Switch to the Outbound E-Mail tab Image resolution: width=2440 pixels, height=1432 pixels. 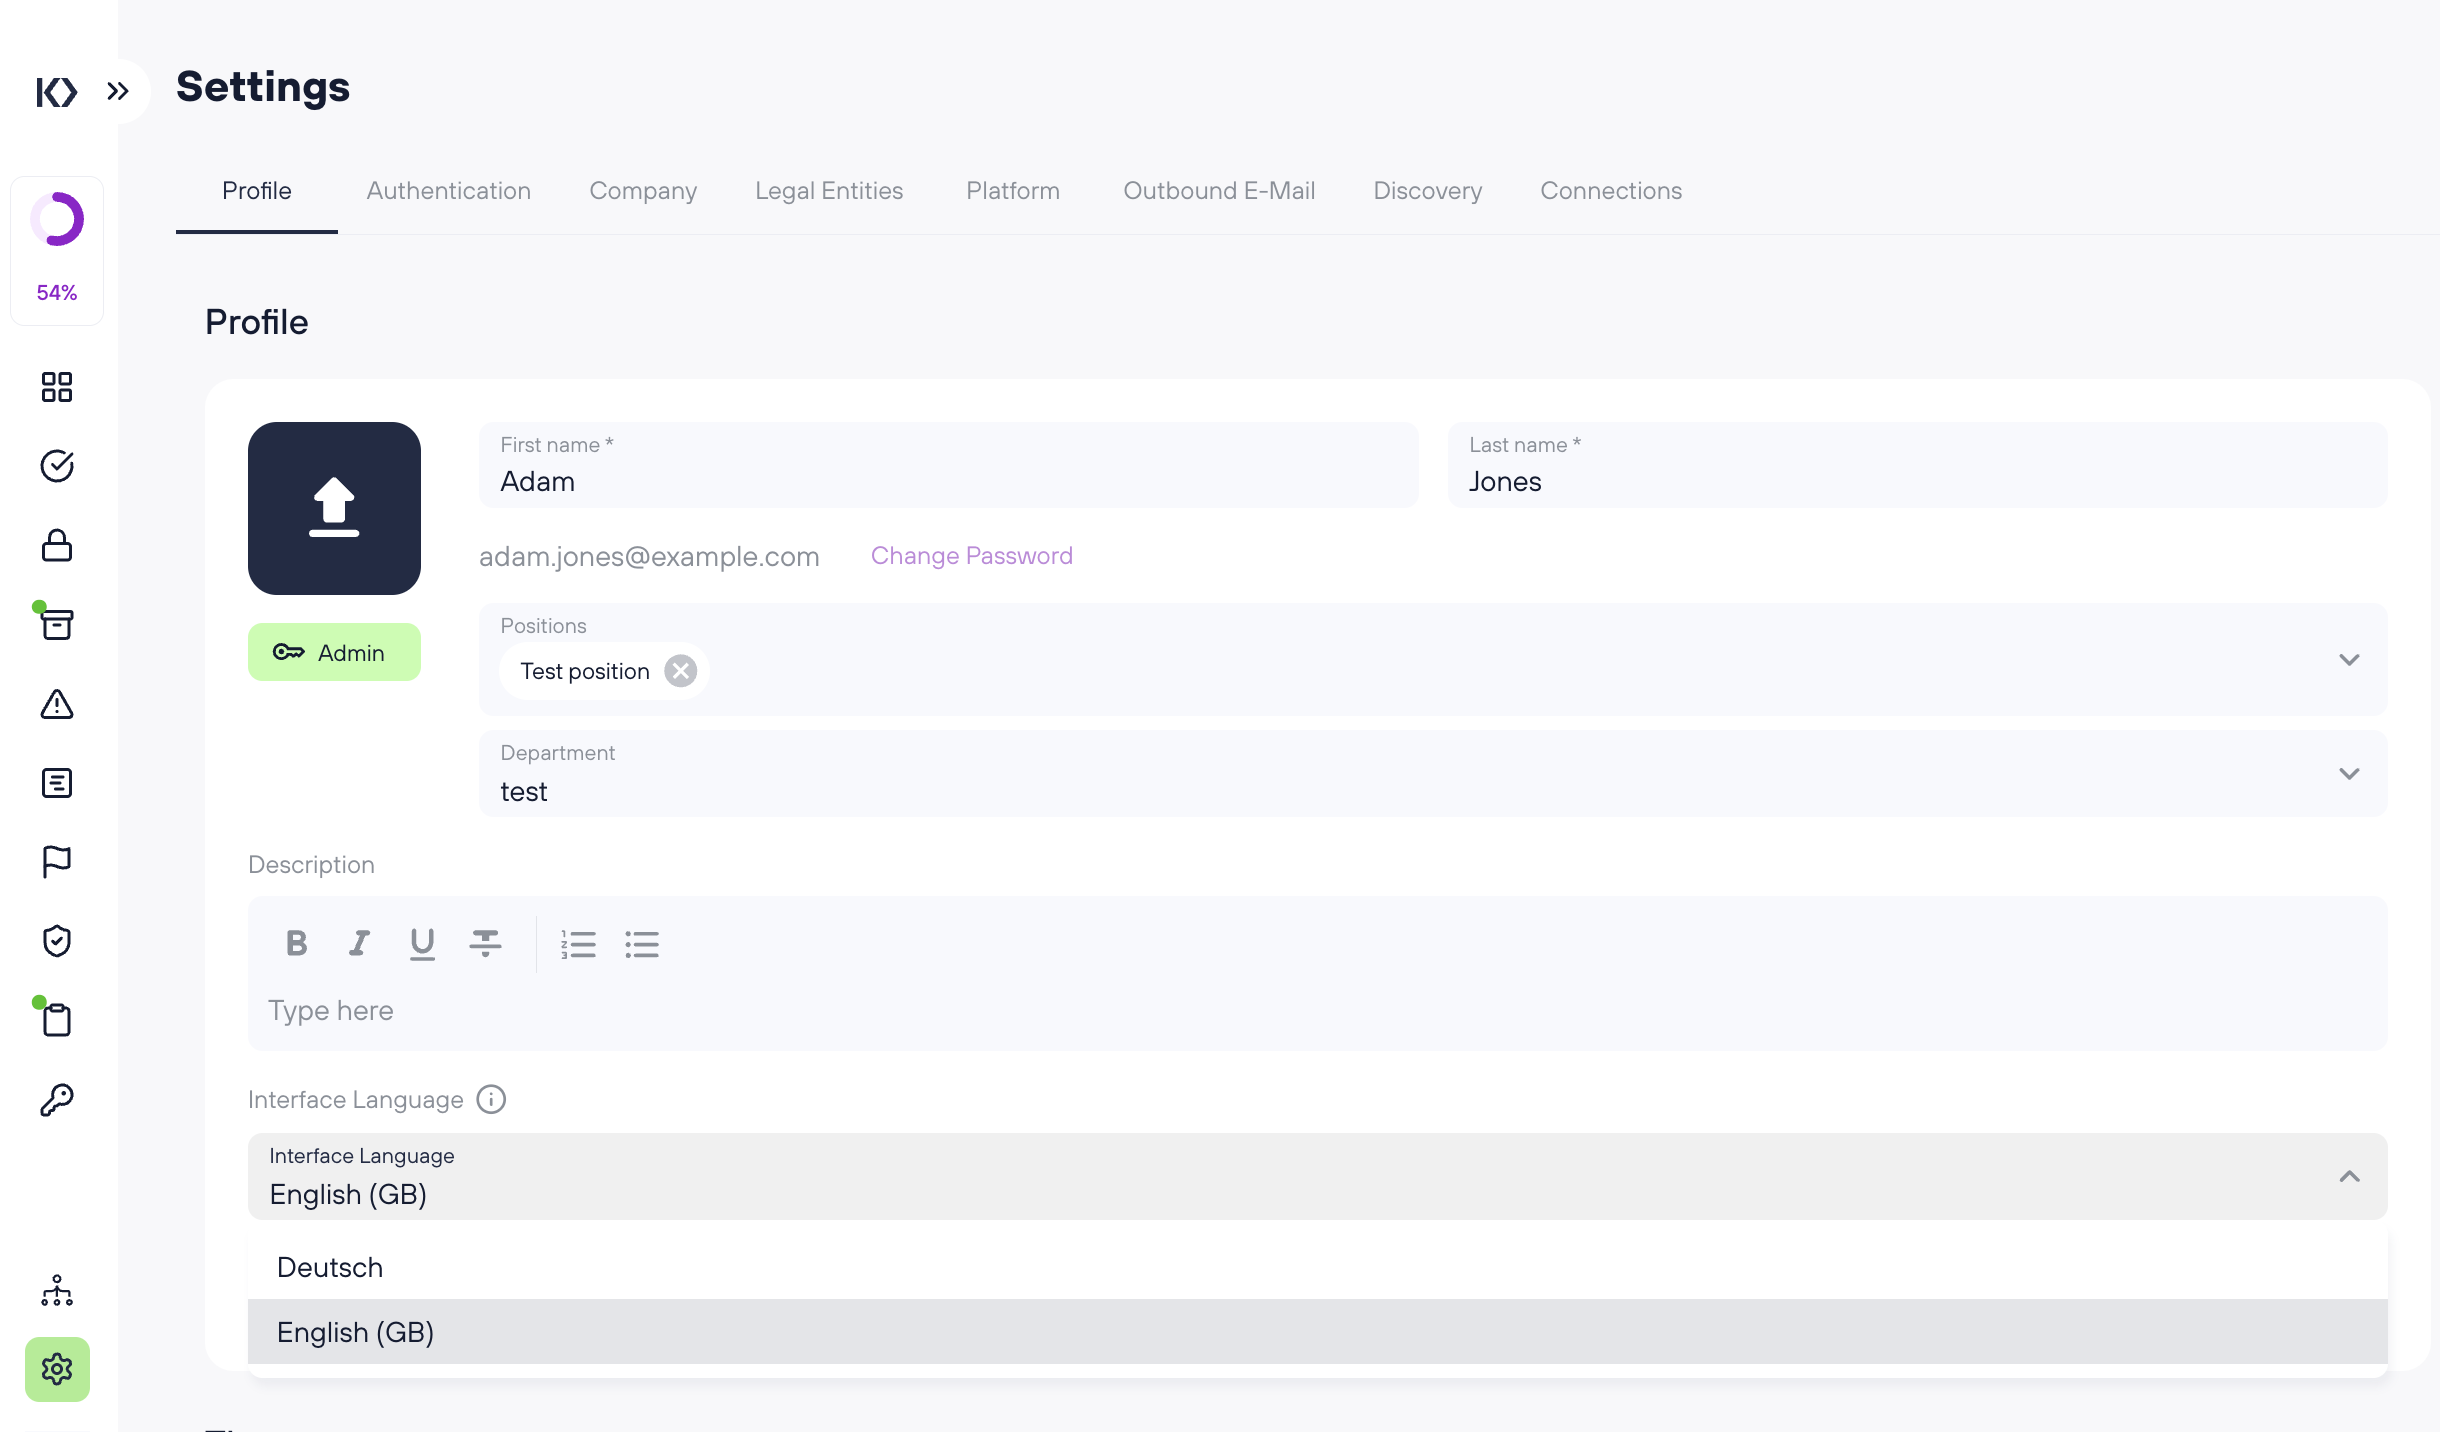tap(1219, 191)
